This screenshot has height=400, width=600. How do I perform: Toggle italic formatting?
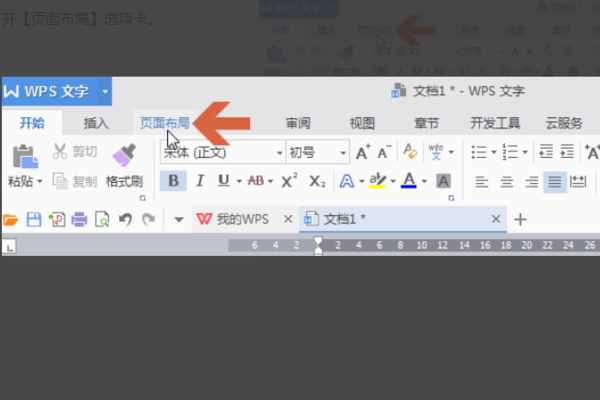click(199, 181)
